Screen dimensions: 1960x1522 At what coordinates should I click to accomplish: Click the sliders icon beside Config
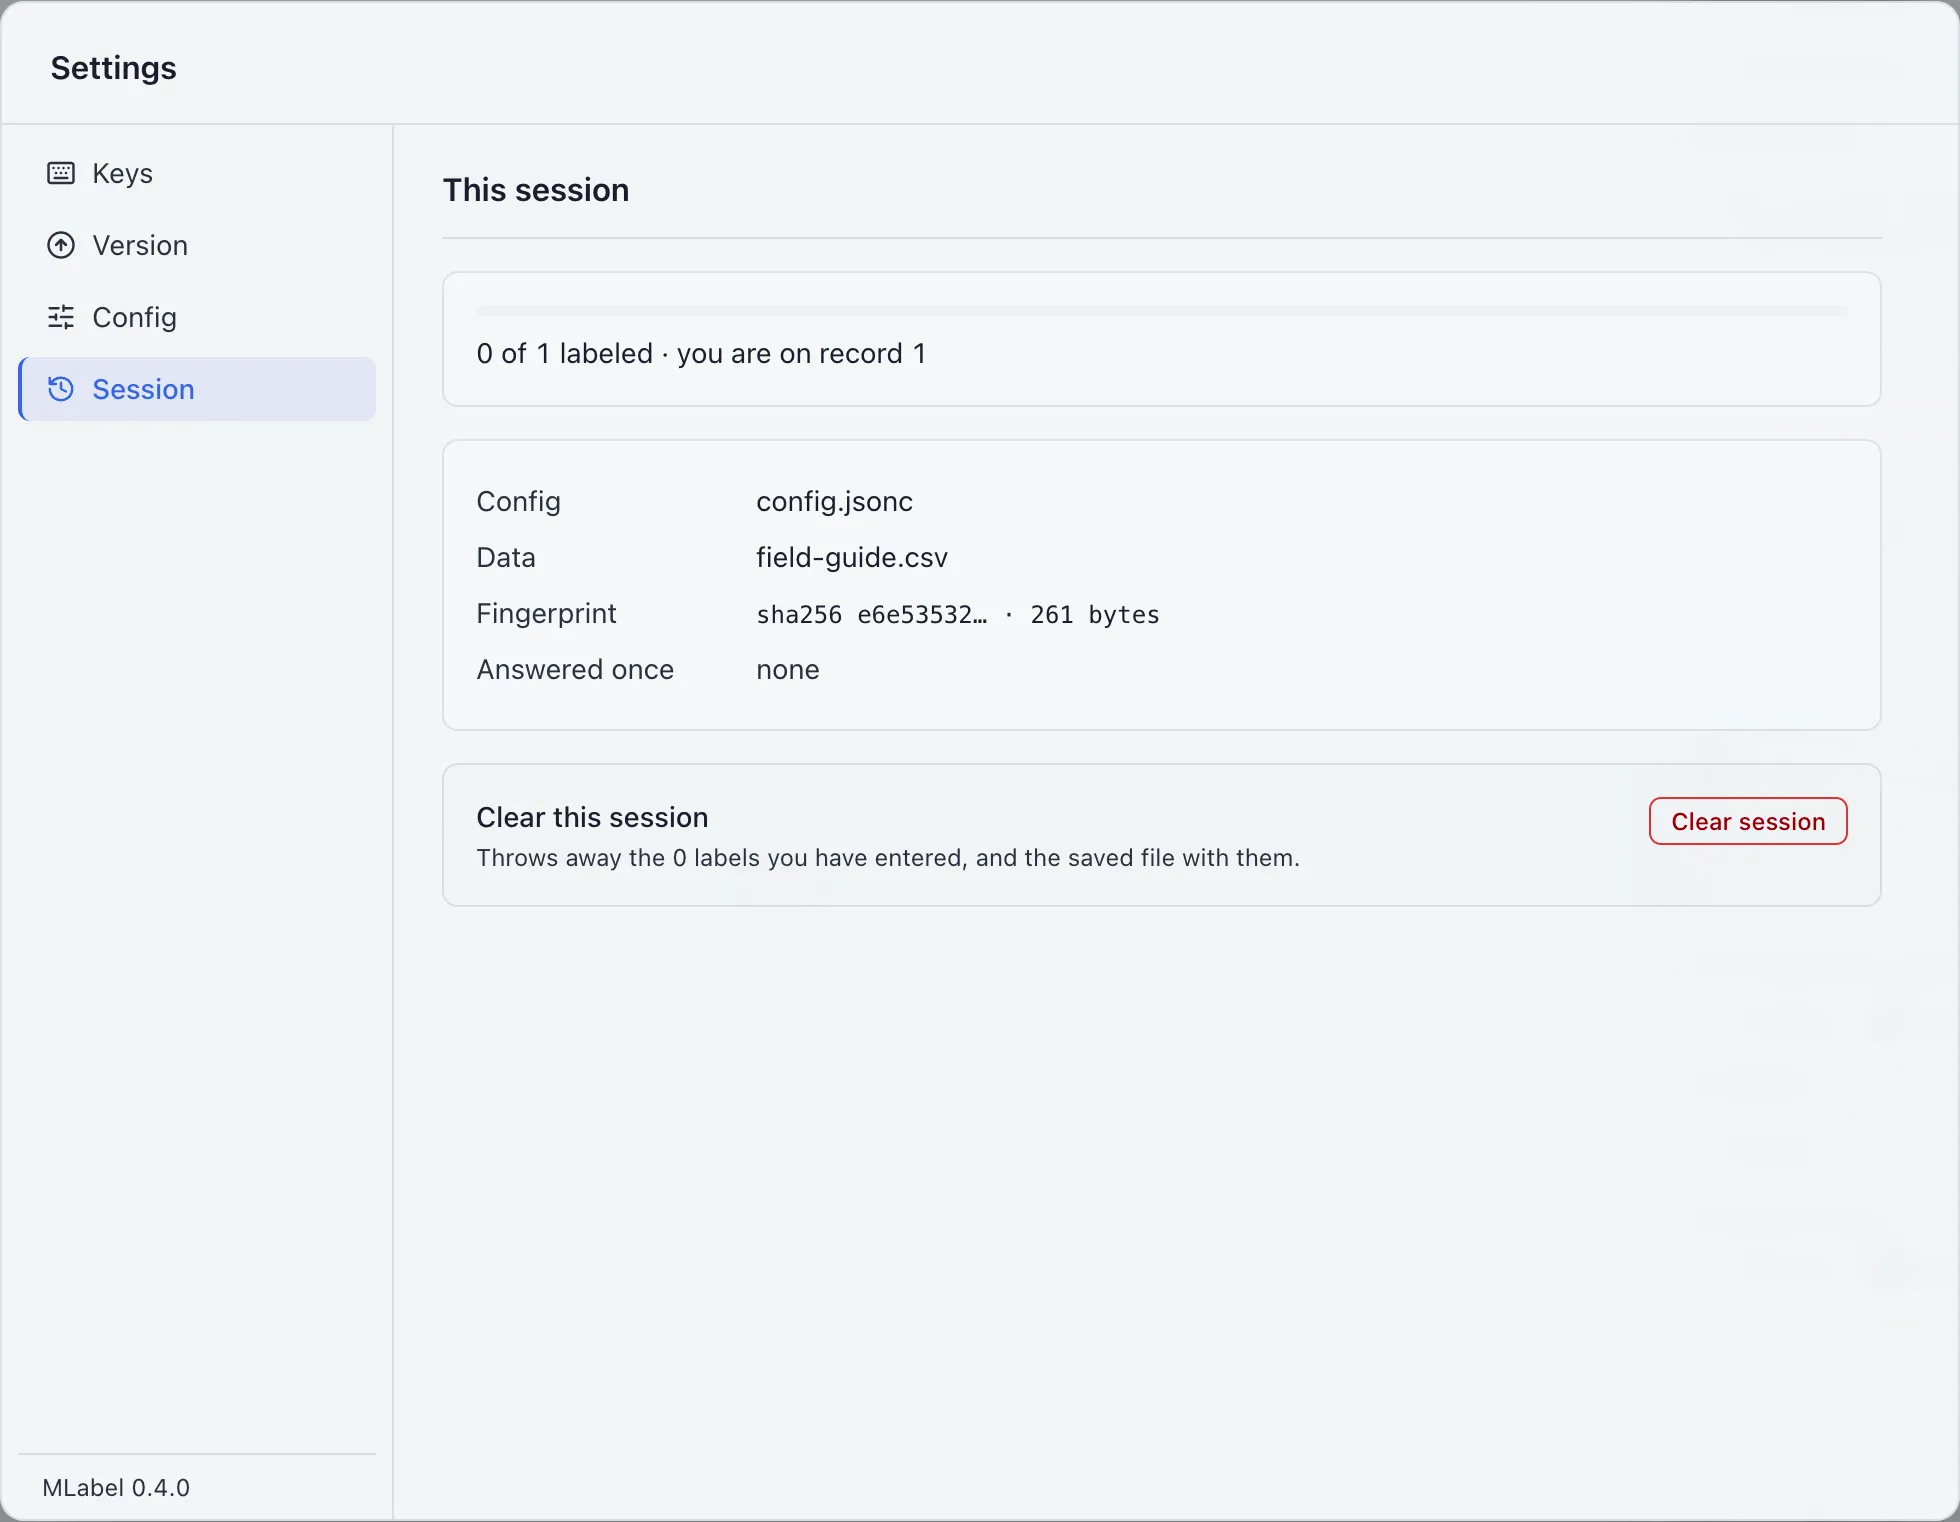[x=61, y=317]
